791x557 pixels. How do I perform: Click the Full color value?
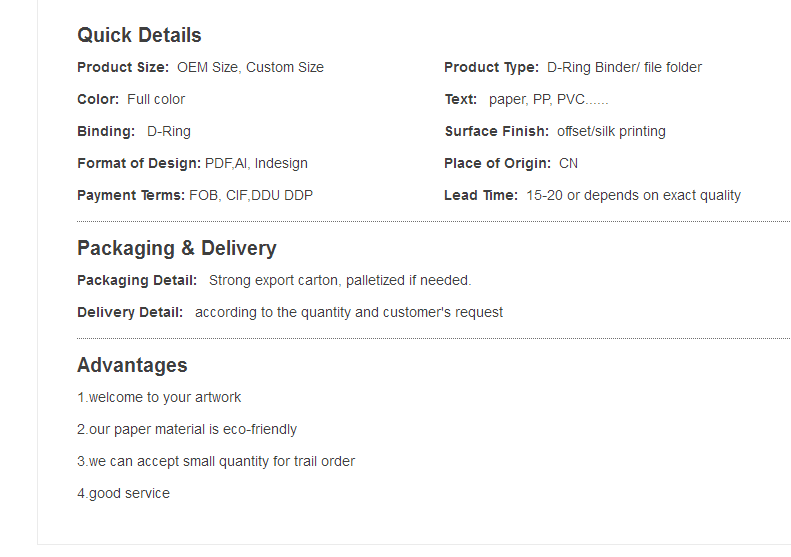(x=156, y=99)
